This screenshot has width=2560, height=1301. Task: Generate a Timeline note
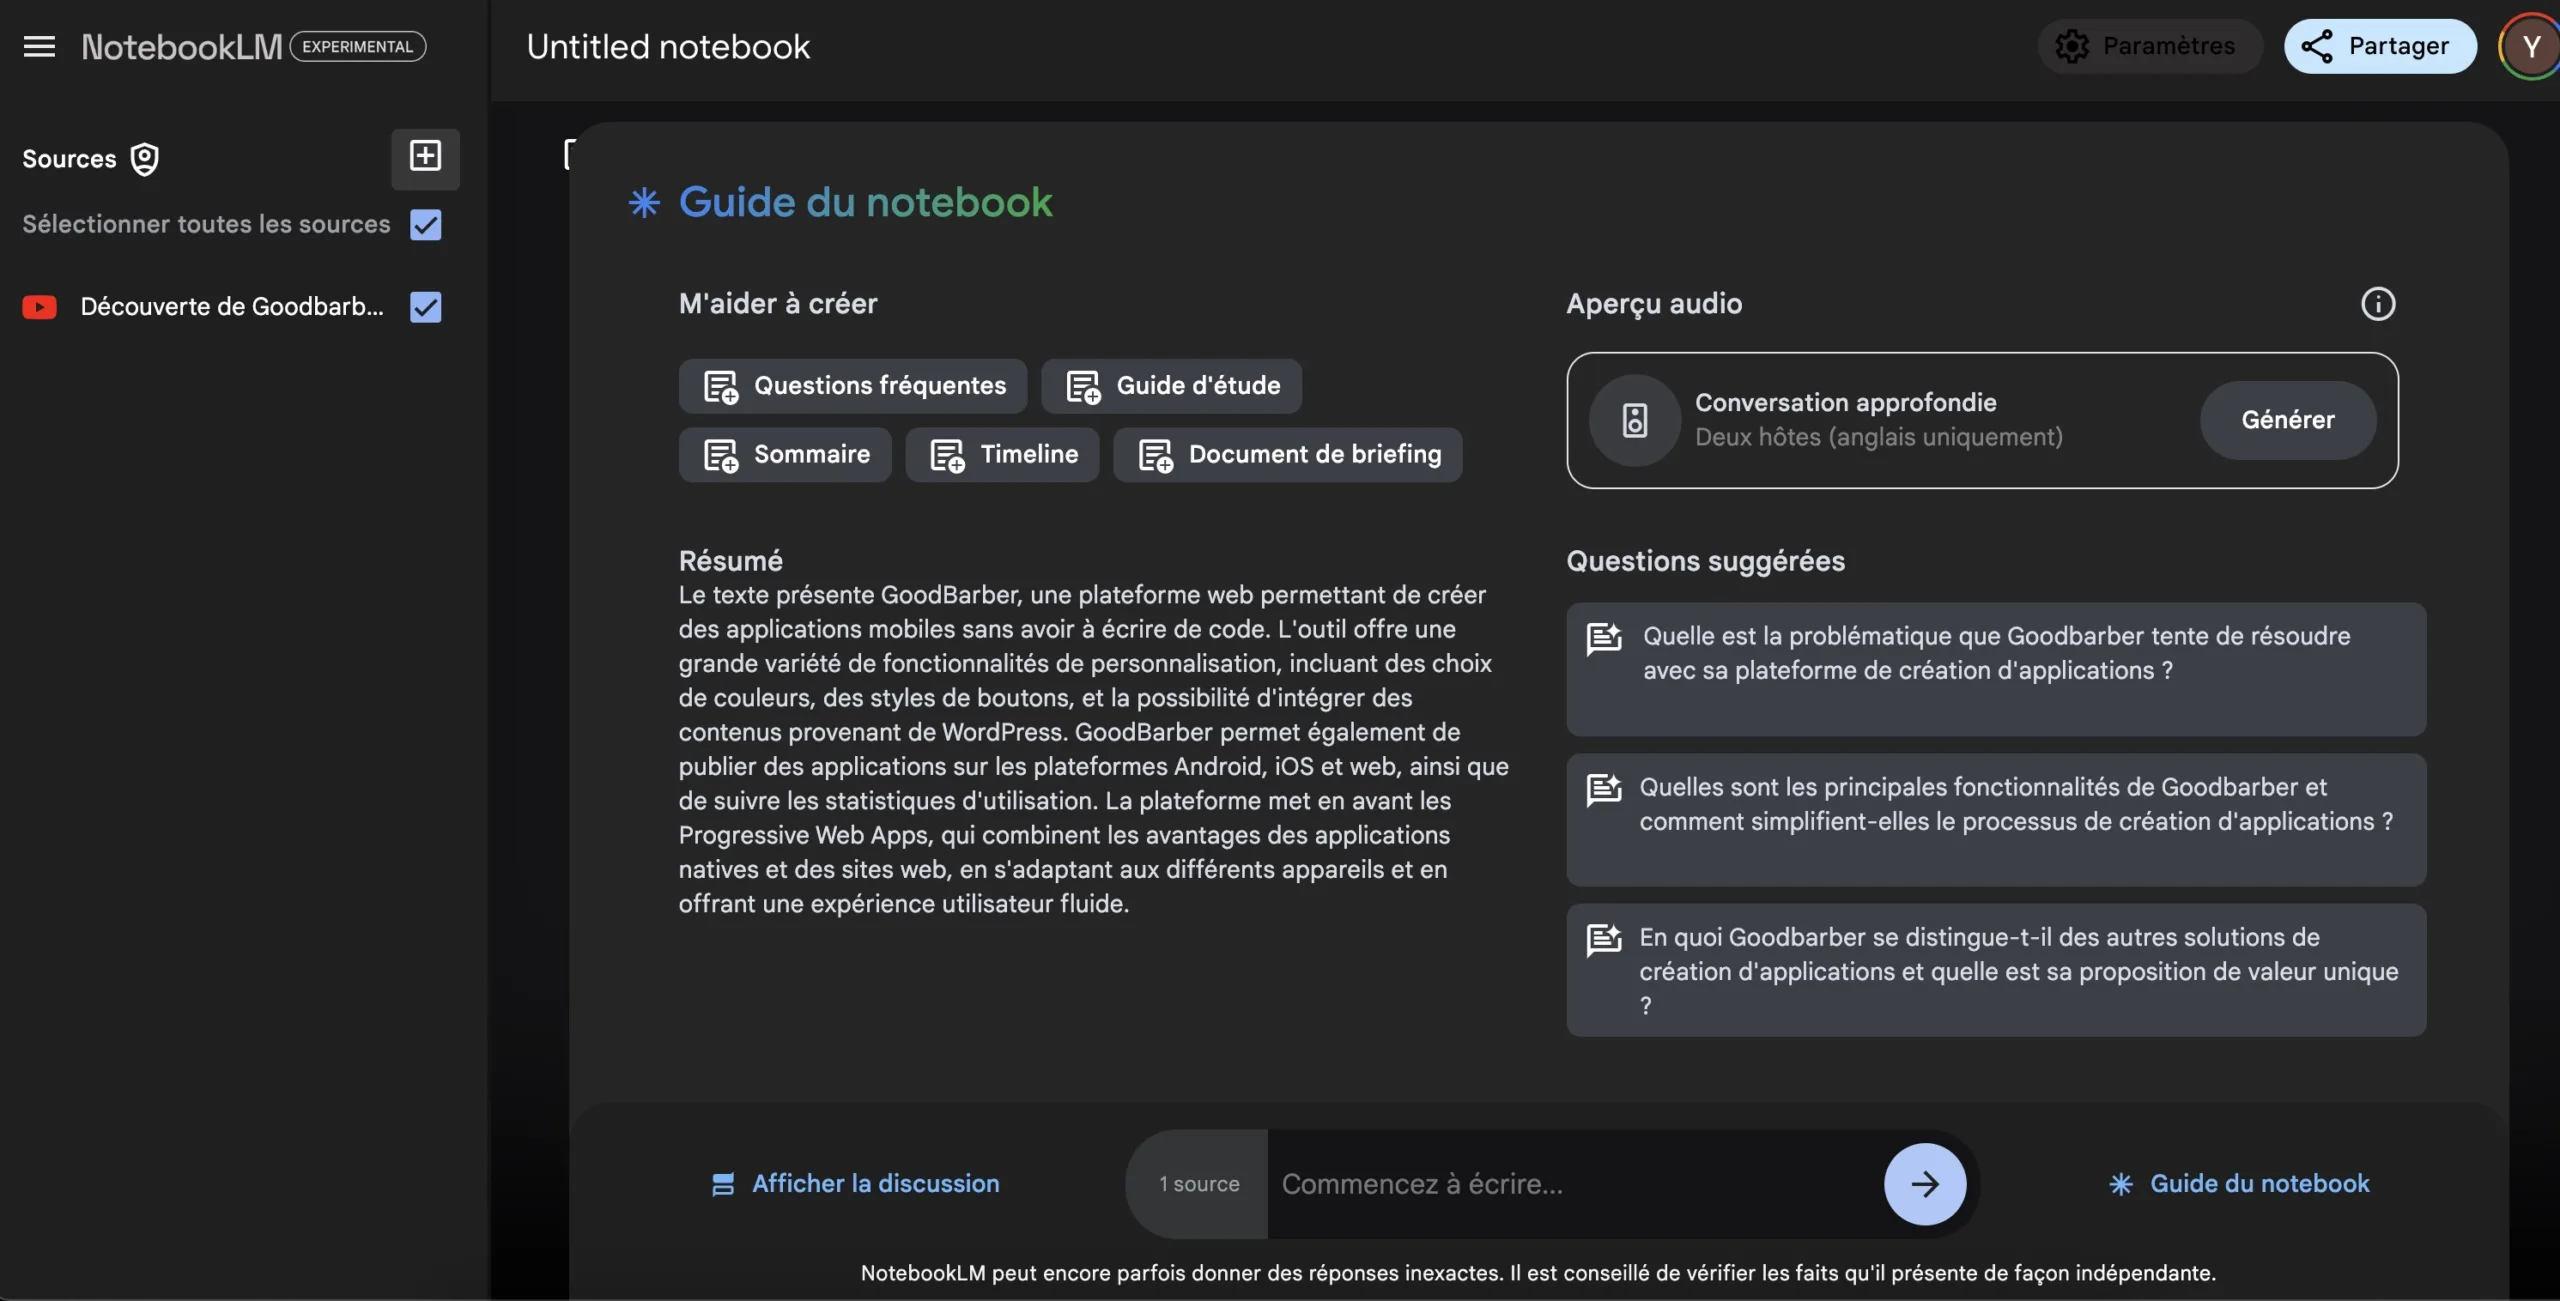[1002, 455]
